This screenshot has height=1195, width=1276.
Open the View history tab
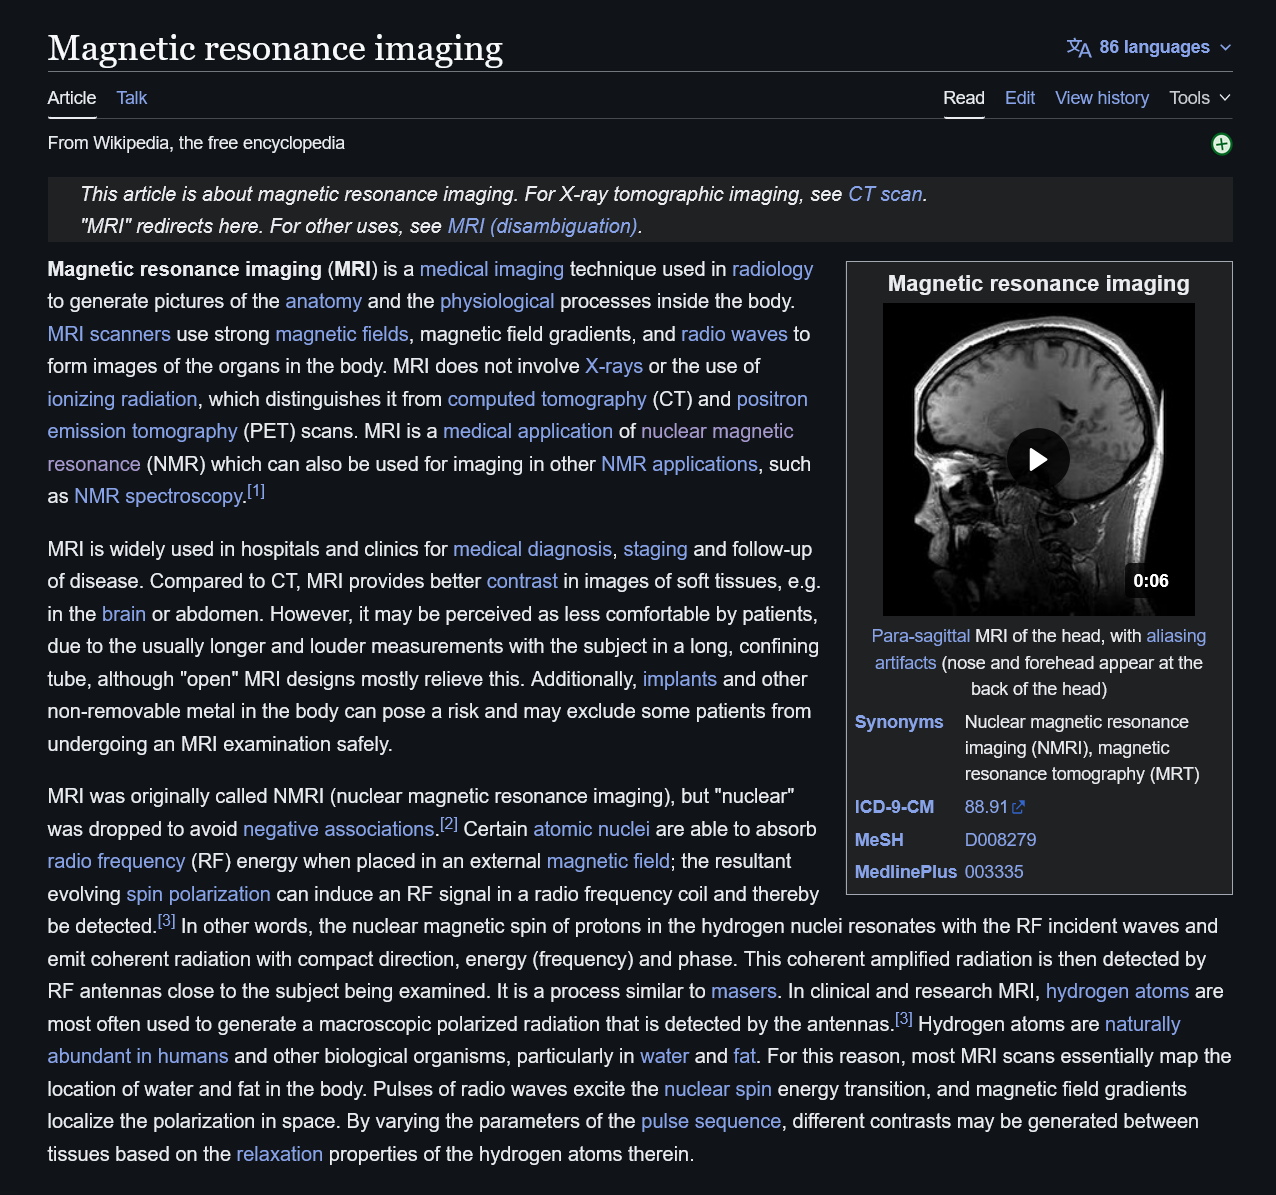click(1102, 98)
